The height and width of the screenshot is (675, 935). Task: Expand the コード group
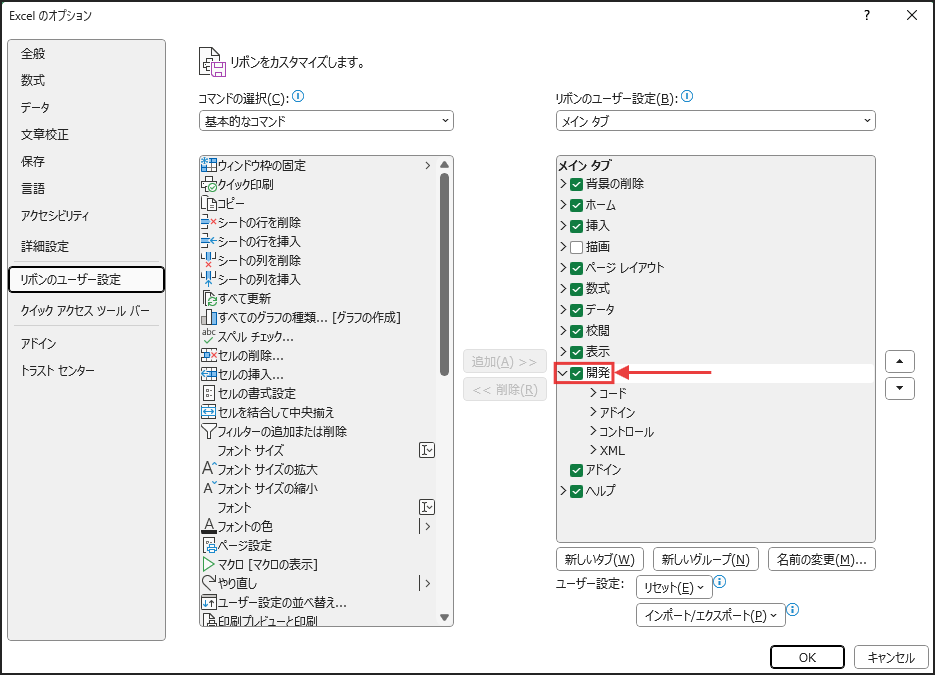[x=593, y=392]
